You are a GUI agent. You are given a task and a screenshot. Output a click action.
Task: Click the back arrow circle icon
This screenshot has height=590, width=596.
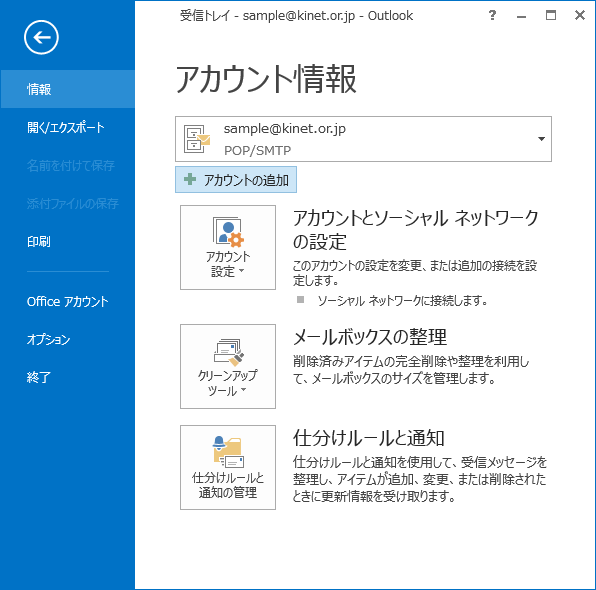point(41,37)
